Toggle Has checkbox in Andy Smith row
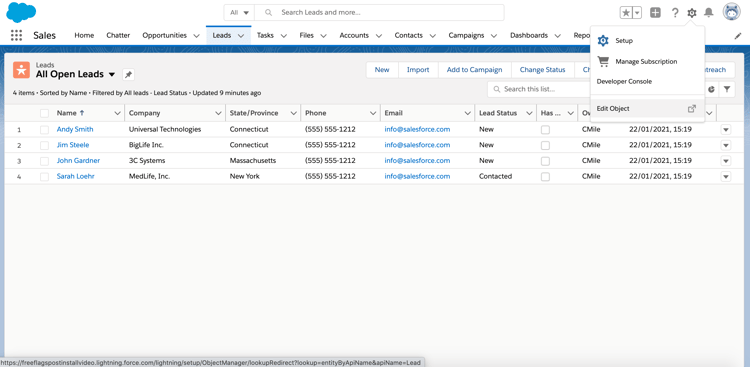 point(545,130)
